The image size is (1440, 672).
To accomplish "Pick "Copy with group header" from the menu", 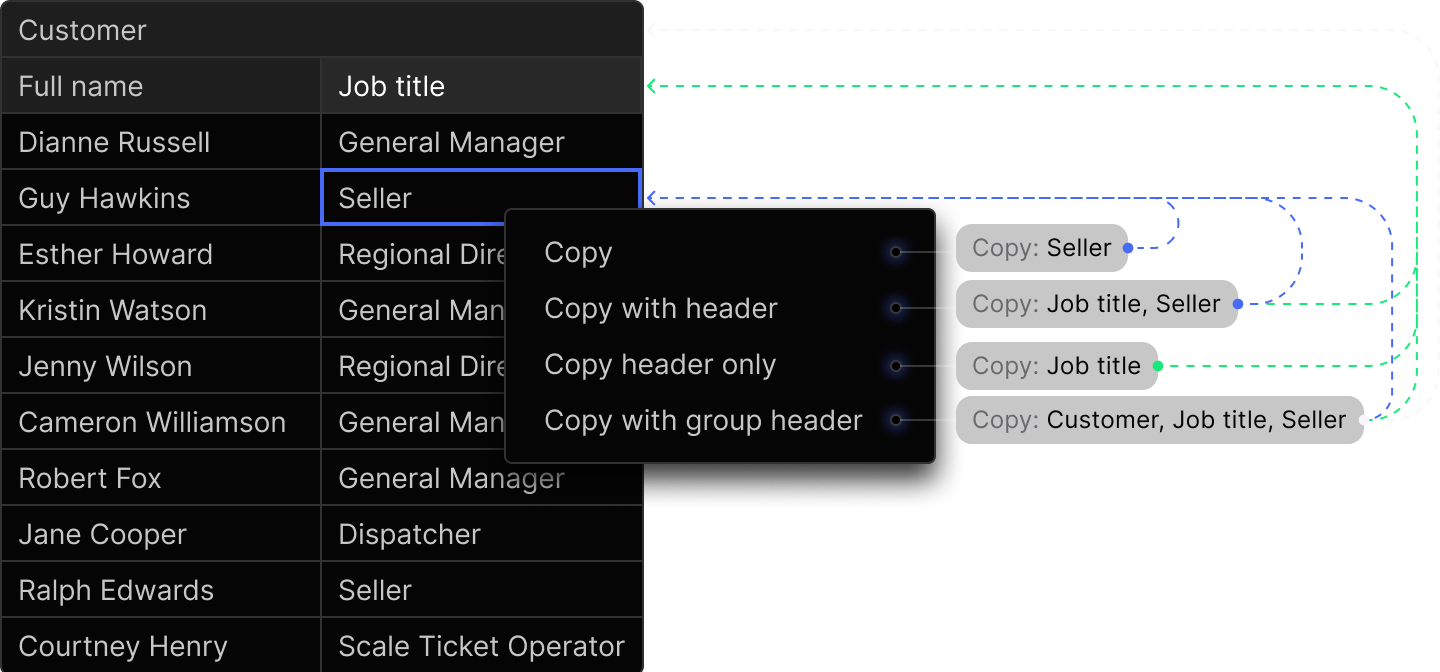I will click(703, 420).
